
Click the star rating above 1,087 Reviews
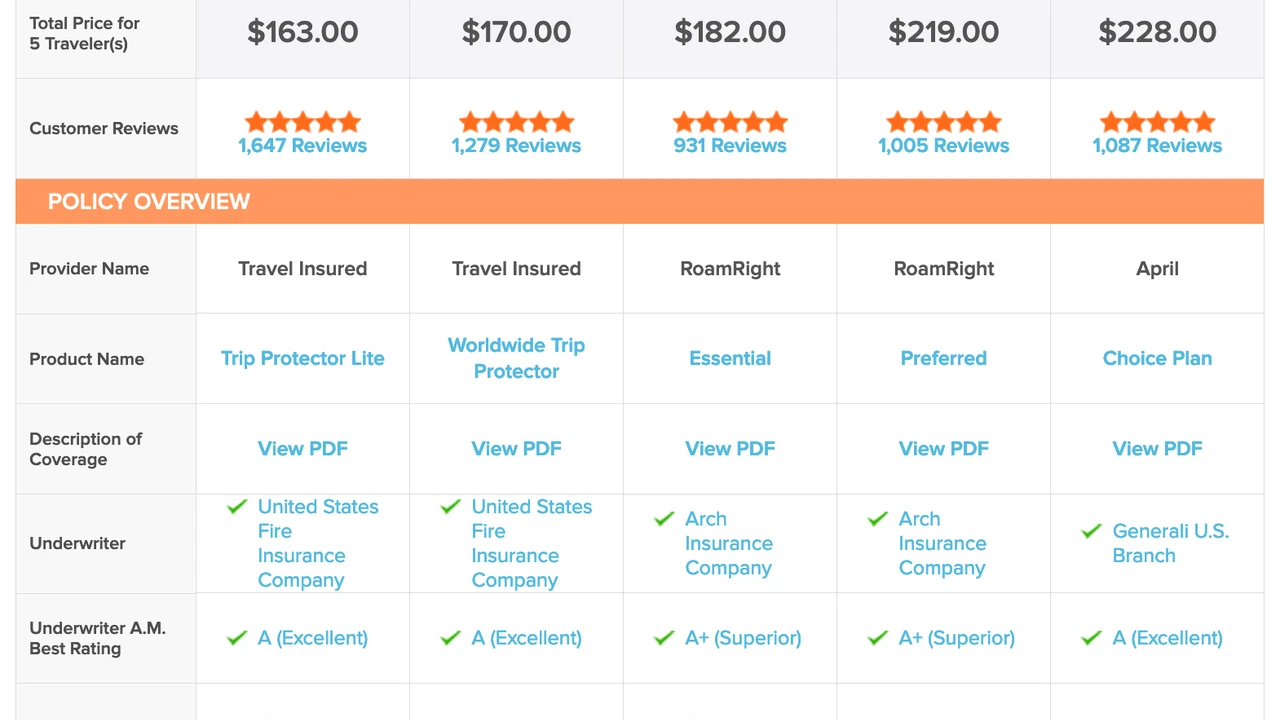pyautogui.click(x=1157, y=122)
